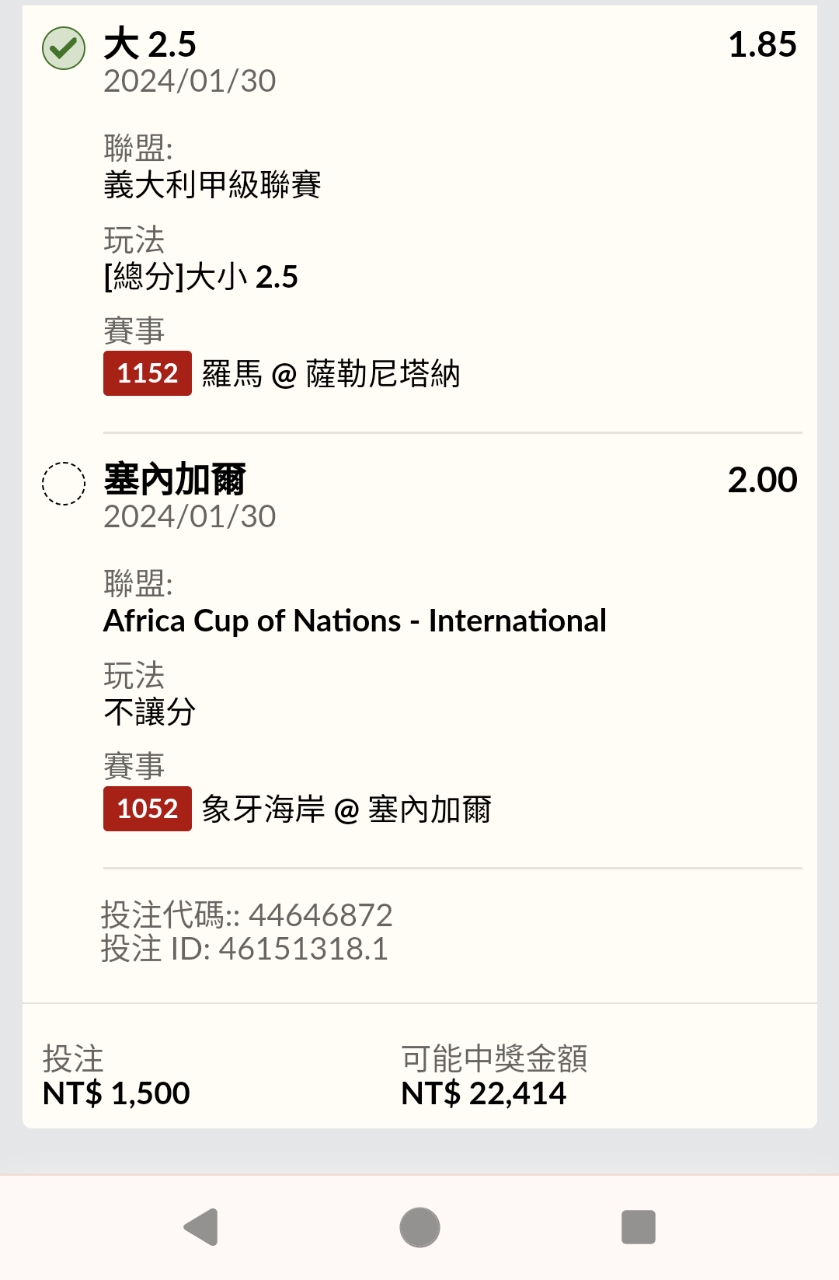
Task: Select the 大 2.5 bet title
Action: 150,45
